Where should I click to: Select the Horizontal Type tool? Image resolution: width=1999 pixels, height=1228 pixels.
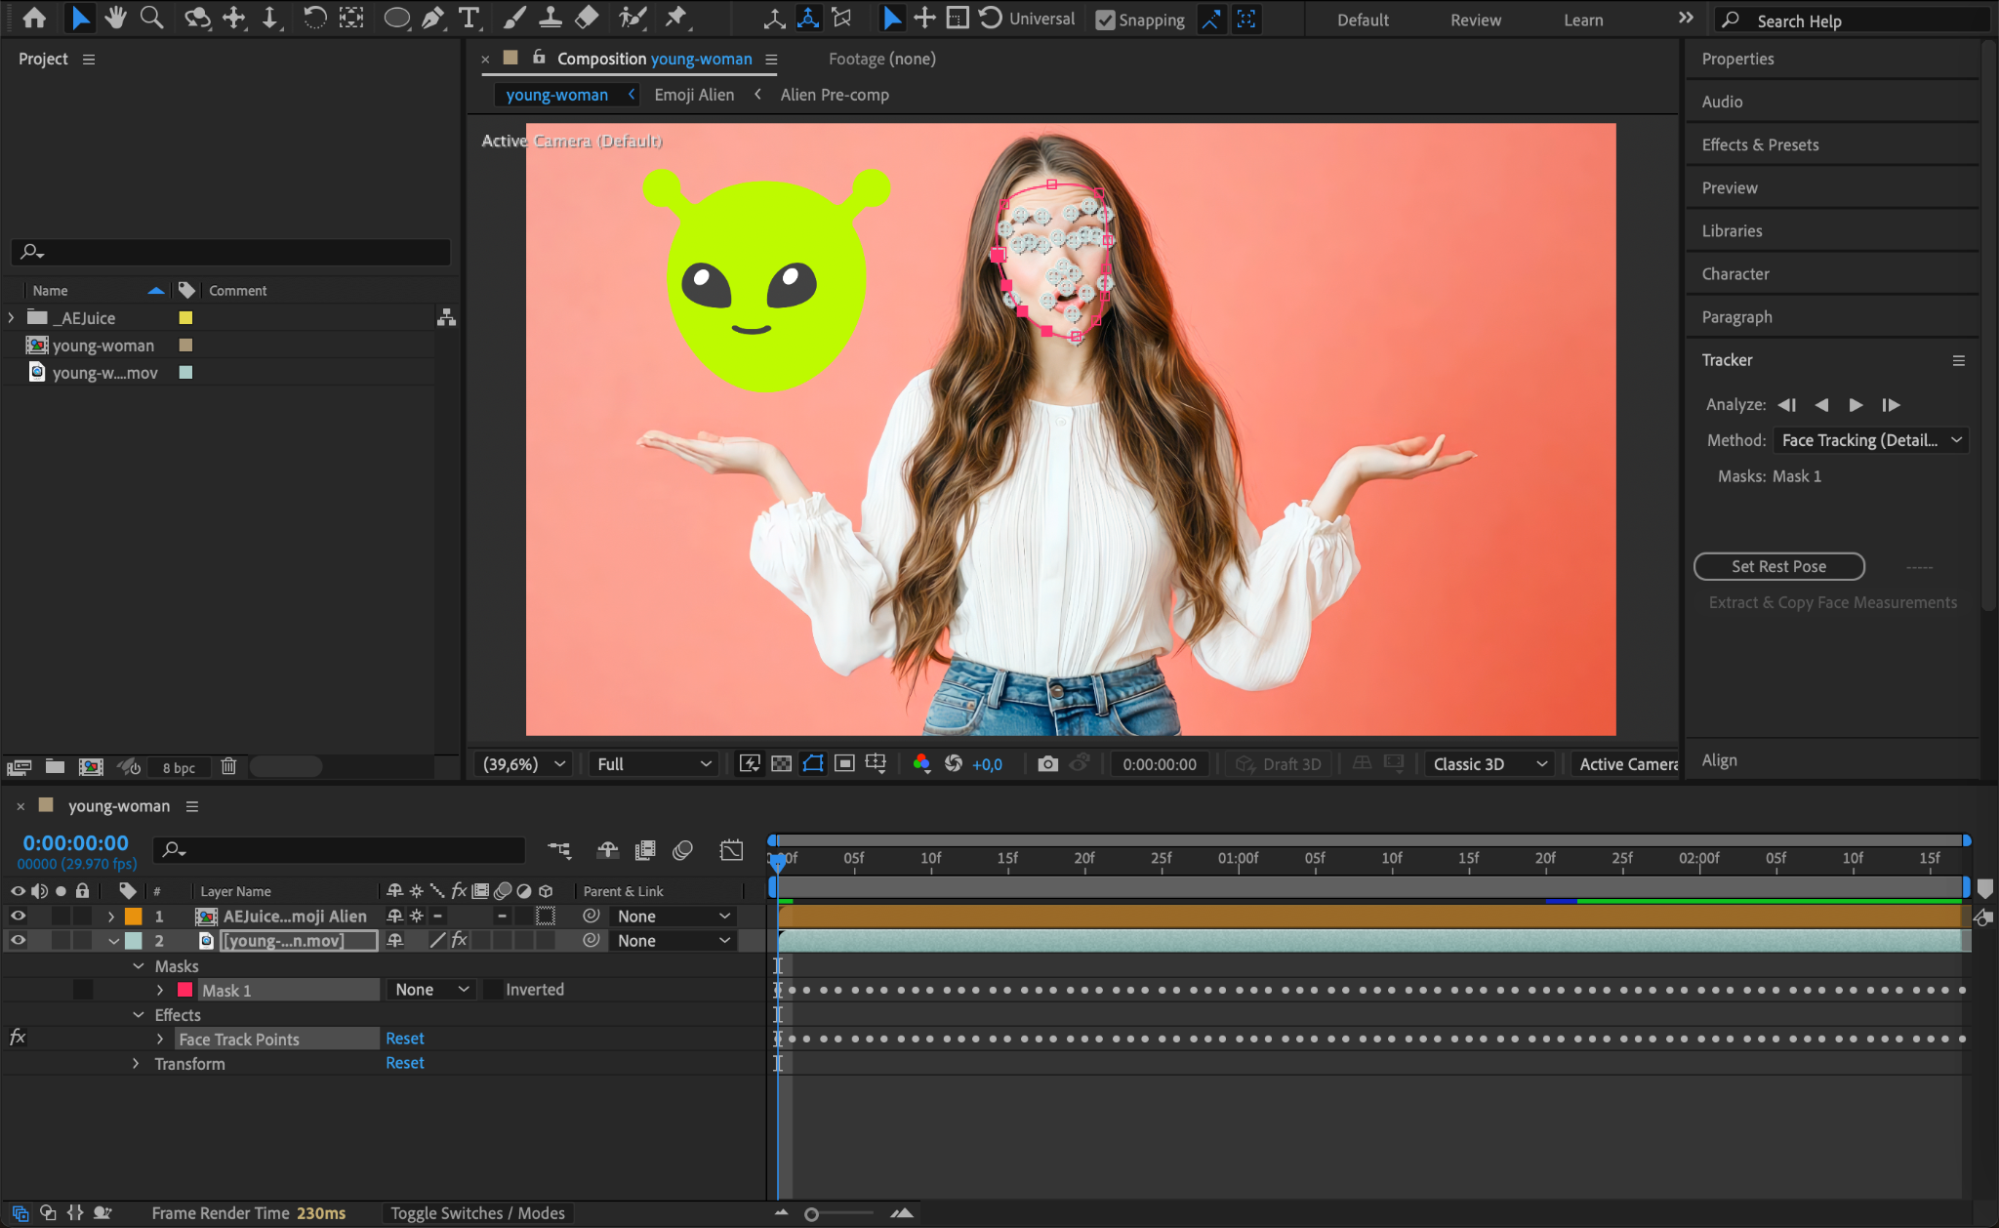tap(468, 17)
